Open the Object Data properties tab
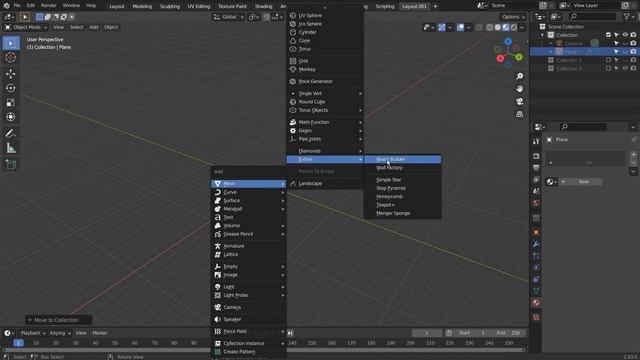Image resolution: width=640 pixels, height=360 pixels. (x=536, y=291)
